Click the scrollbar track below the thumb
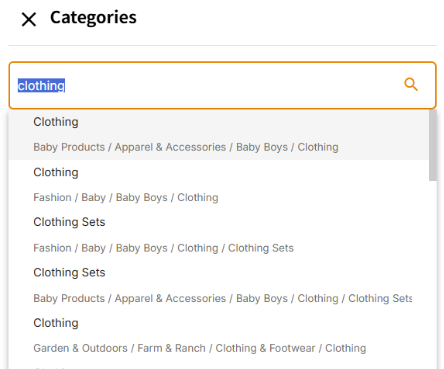The height and width of the screenshot is (369, 444). coord(433,273)
